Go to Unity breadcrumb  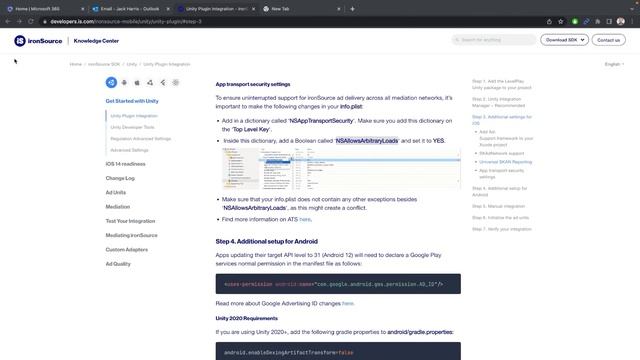click(132, 64)
